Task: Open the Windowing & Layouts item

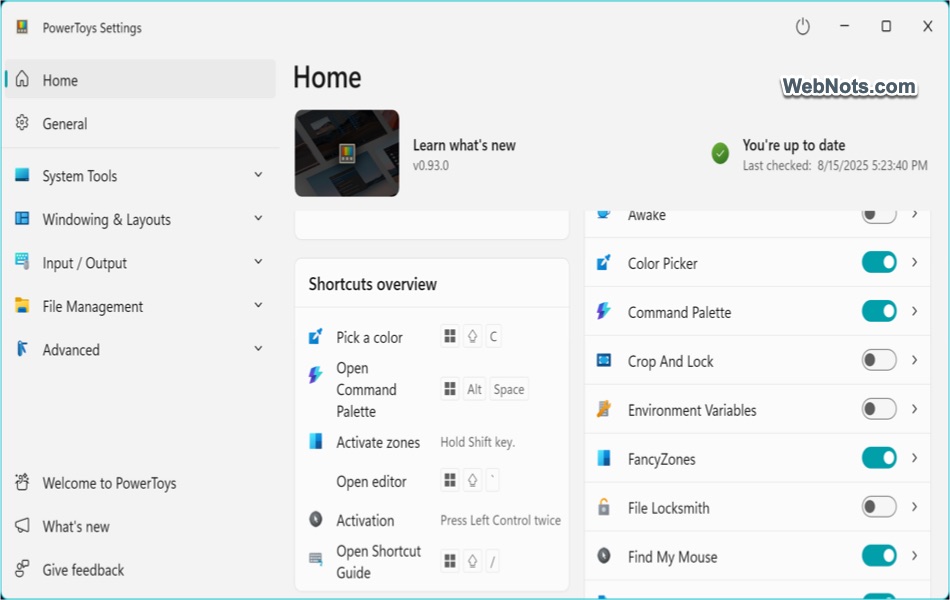Action: coord(140,219)
